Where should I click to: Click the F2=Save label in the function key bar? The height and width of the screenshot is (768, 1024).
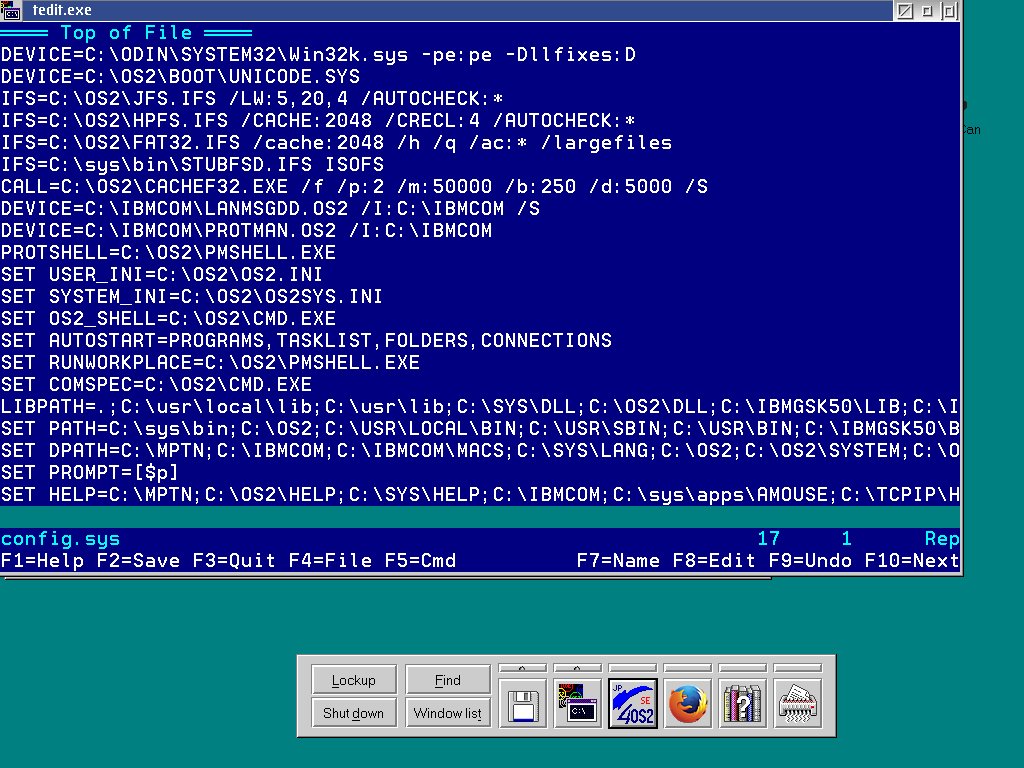138,561
